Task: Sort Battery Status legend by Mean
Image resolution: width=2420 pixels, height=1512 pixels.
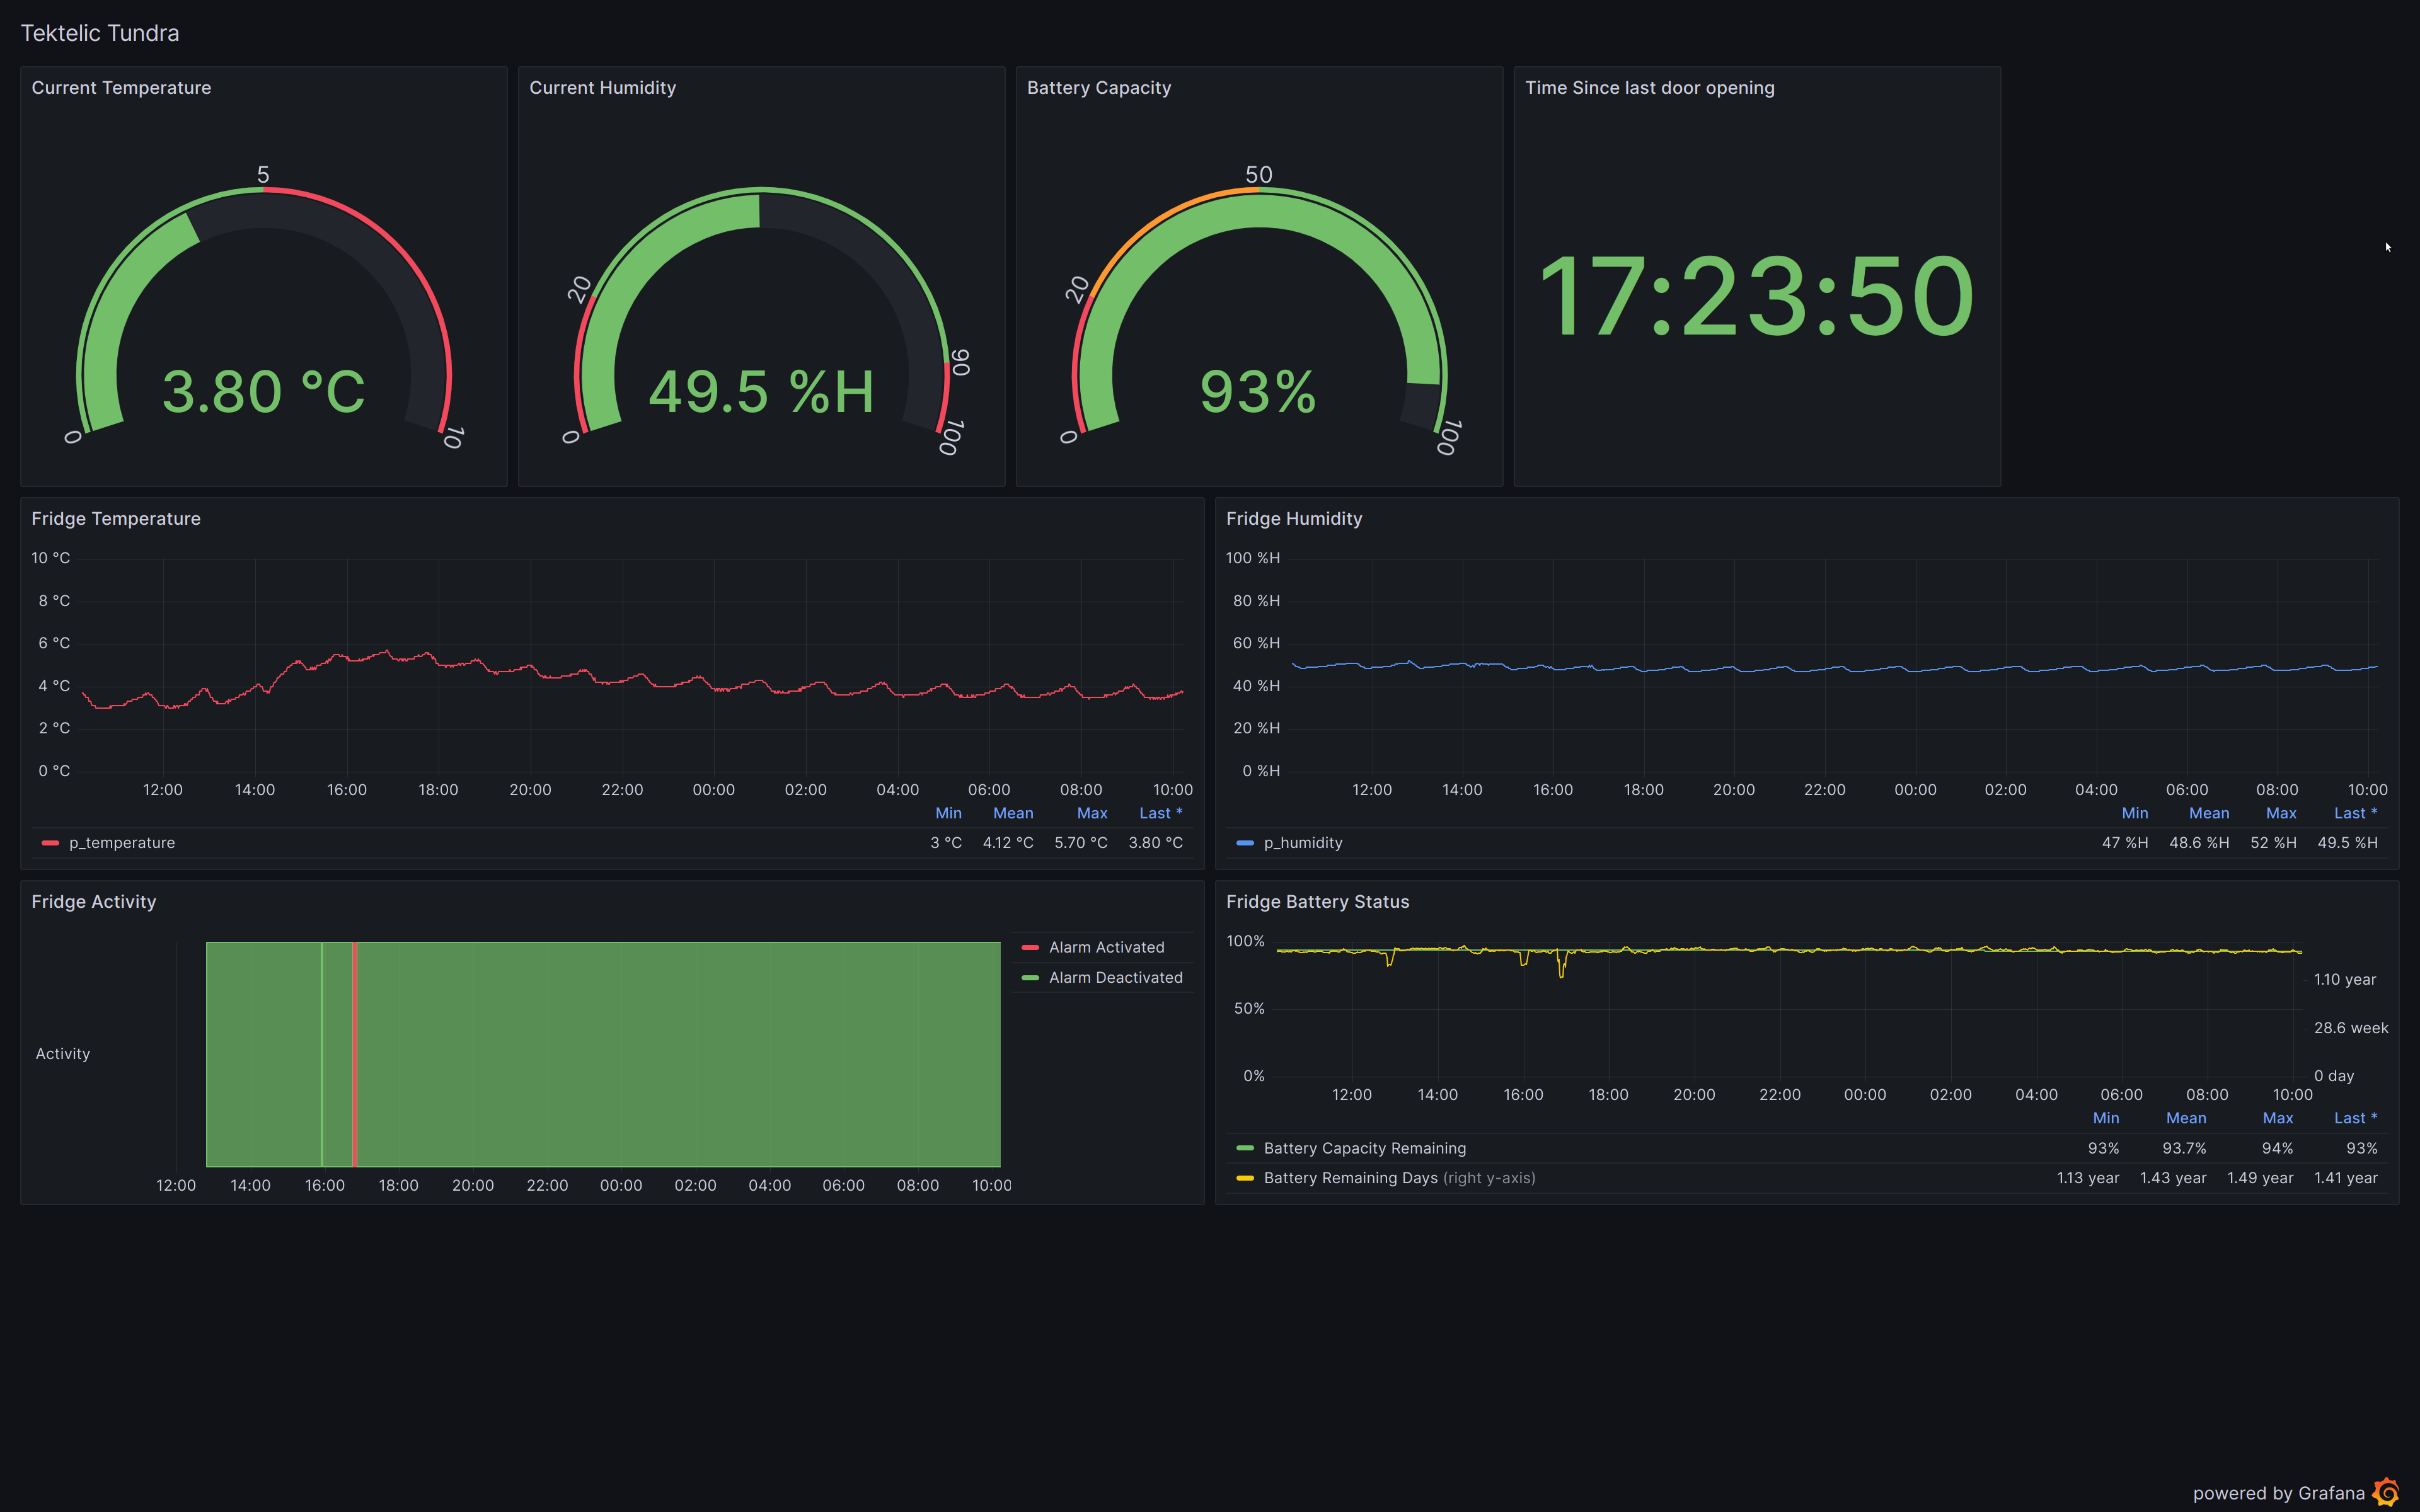Action: [2186, 1118]
